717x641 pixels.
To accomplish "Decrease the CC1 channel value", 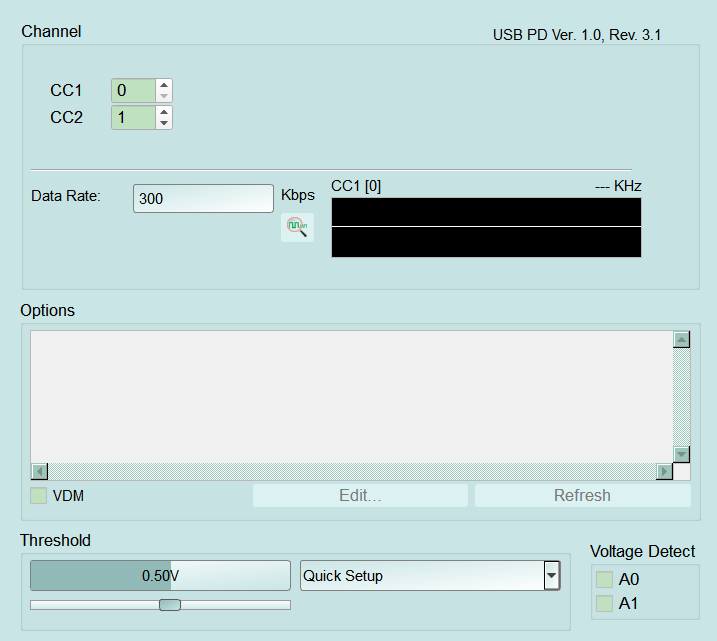I will [x=164, y=96].
